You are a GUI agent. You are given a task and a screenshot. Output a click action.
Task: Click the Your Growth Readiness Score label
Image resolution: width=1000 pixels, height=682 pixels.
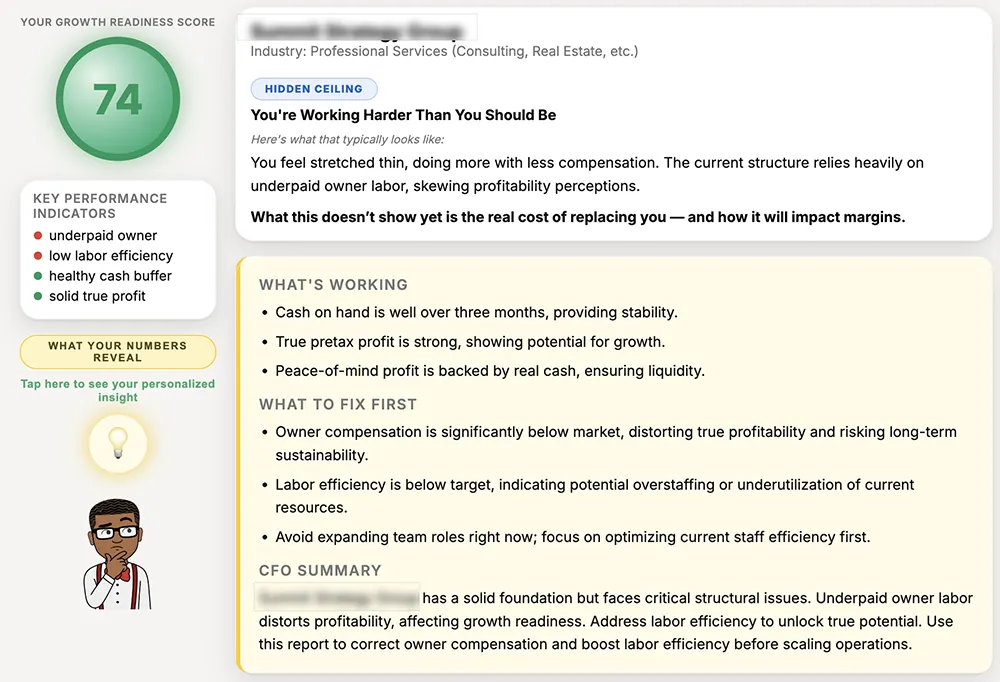pos(118,22)
